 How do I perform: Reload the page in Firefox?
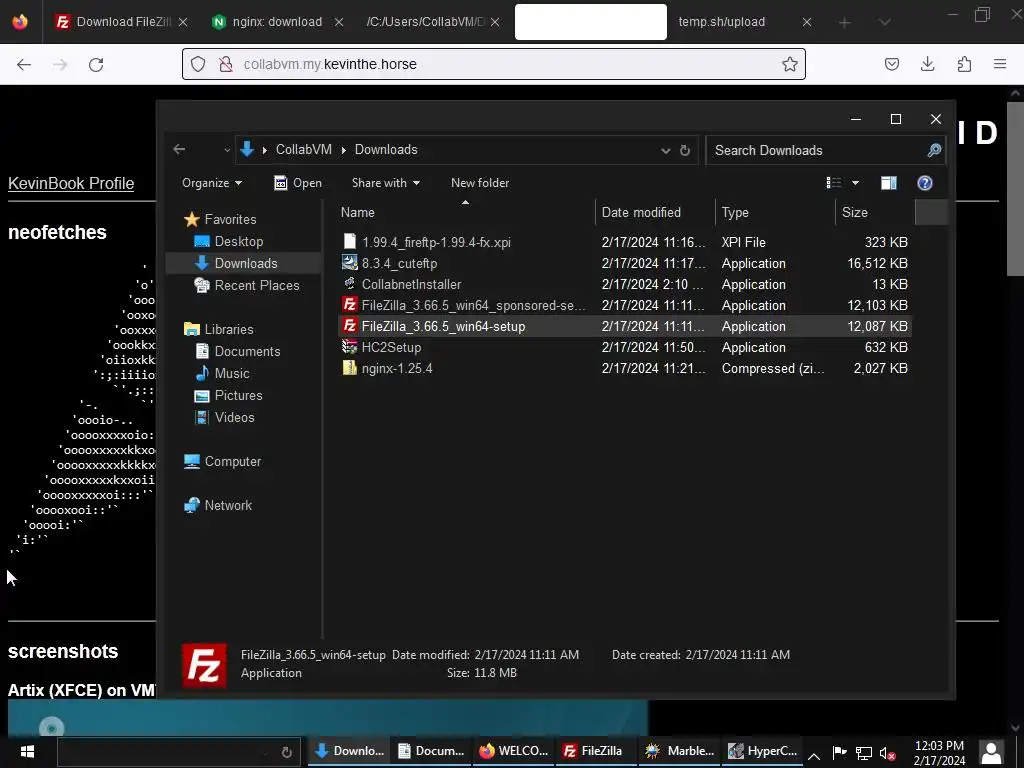(96, 64)
